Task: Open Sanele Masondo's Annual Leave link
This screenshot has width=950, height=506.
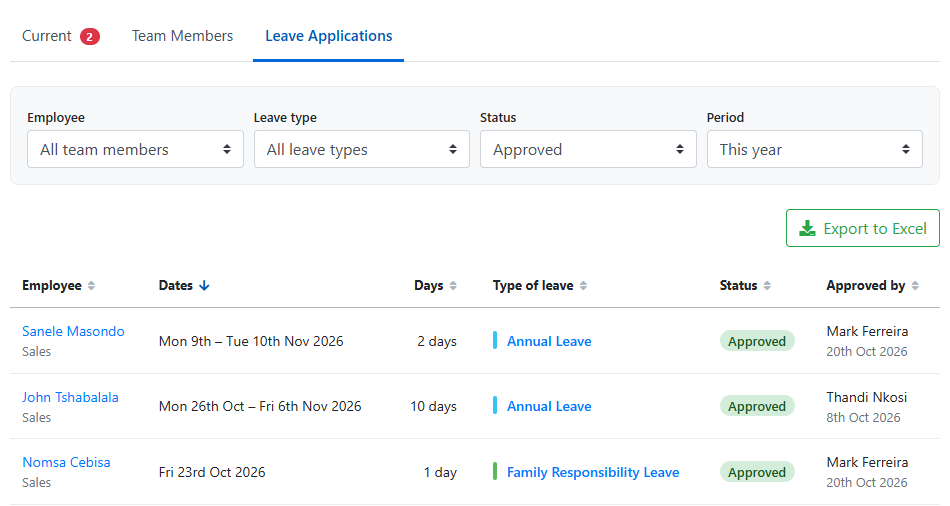Action: point(549,341)
